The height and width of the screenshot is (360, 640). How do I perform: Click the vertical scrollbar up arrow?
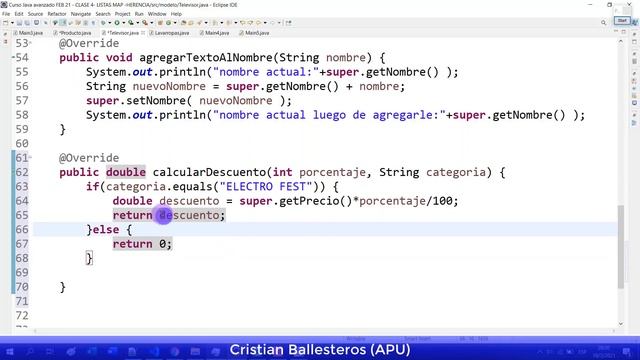click(621, 41)
